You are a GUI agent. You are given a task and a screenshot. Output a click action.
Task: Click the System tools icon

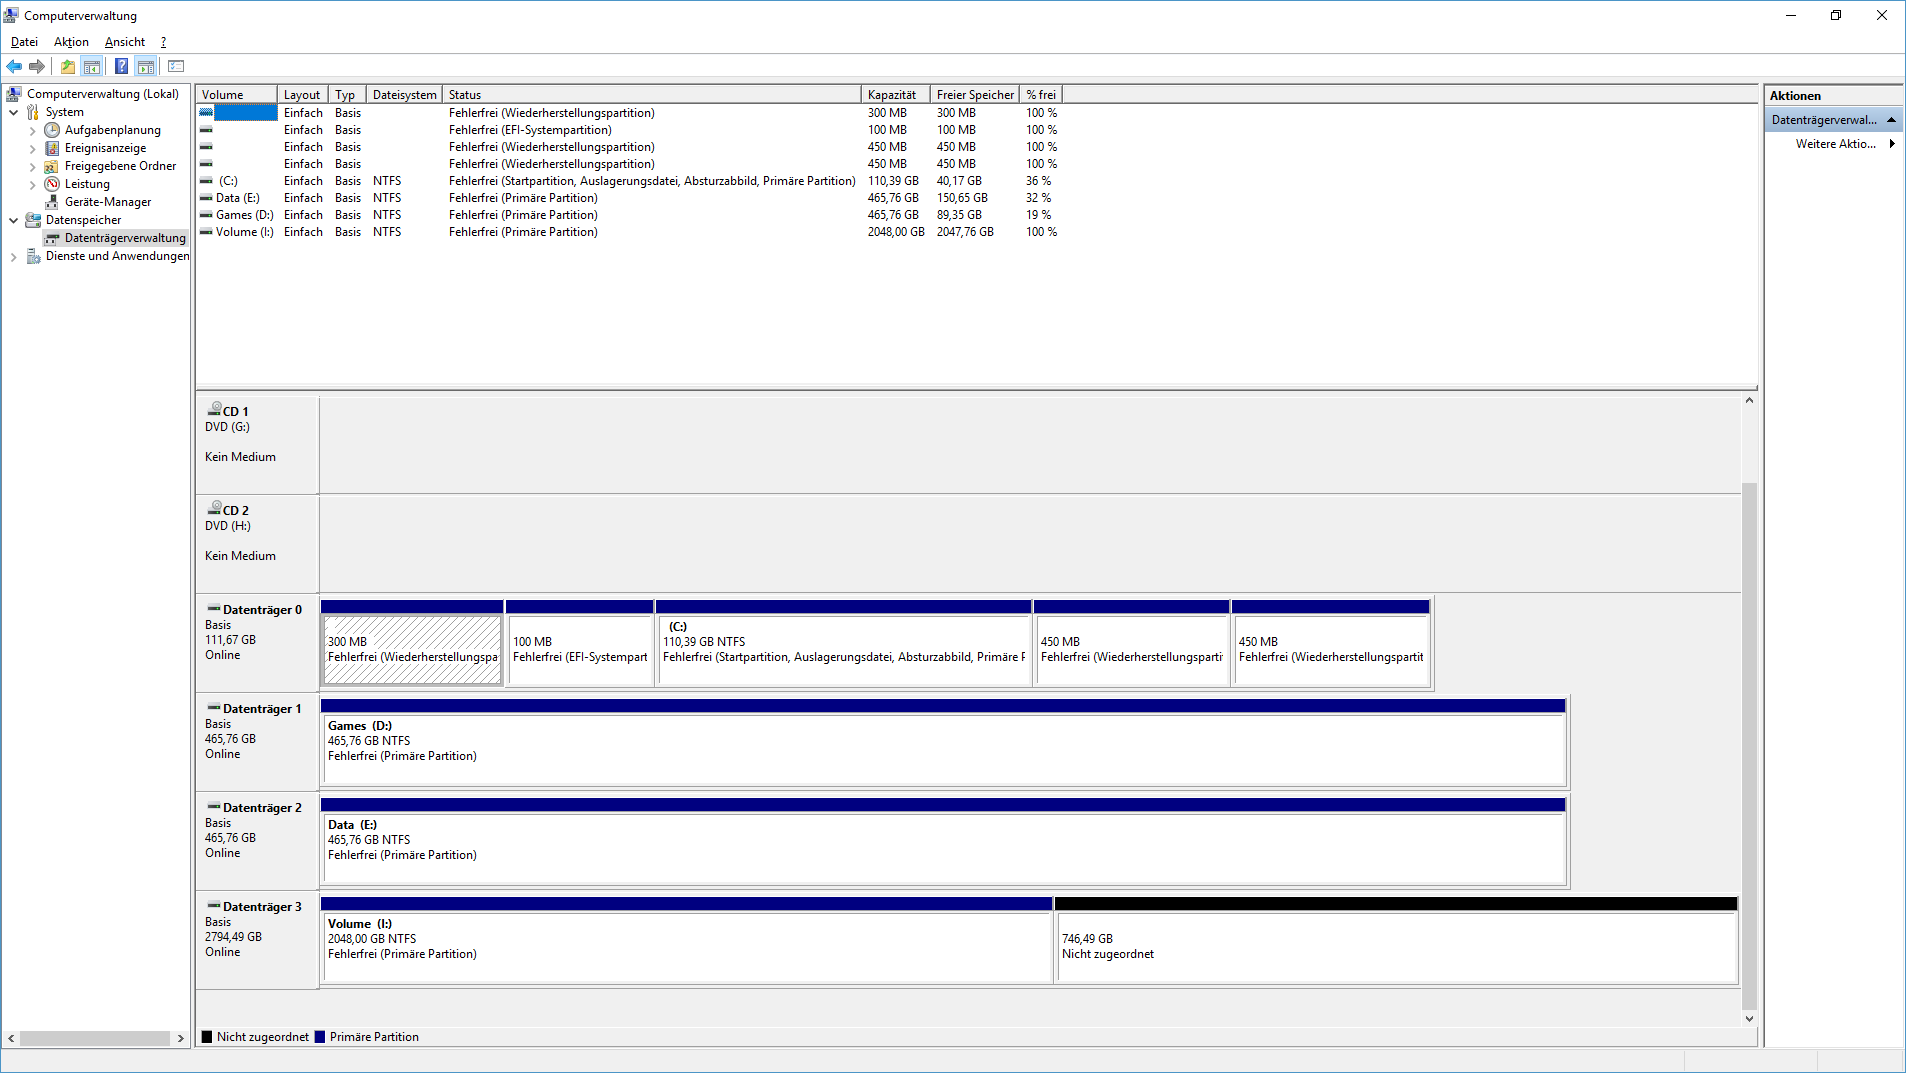pyautogui.click(x=33, y=112)
